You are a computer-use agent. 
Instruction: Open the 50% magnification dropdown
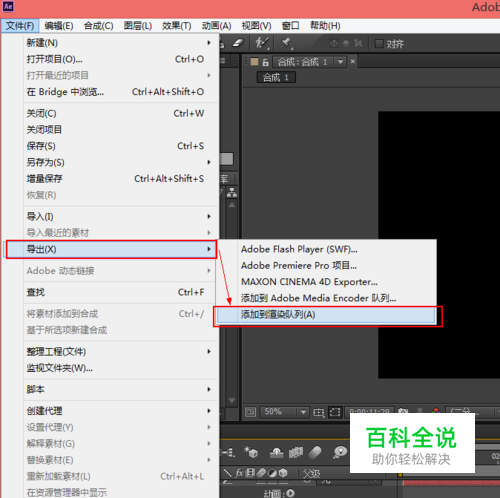[x=285, y=412]
